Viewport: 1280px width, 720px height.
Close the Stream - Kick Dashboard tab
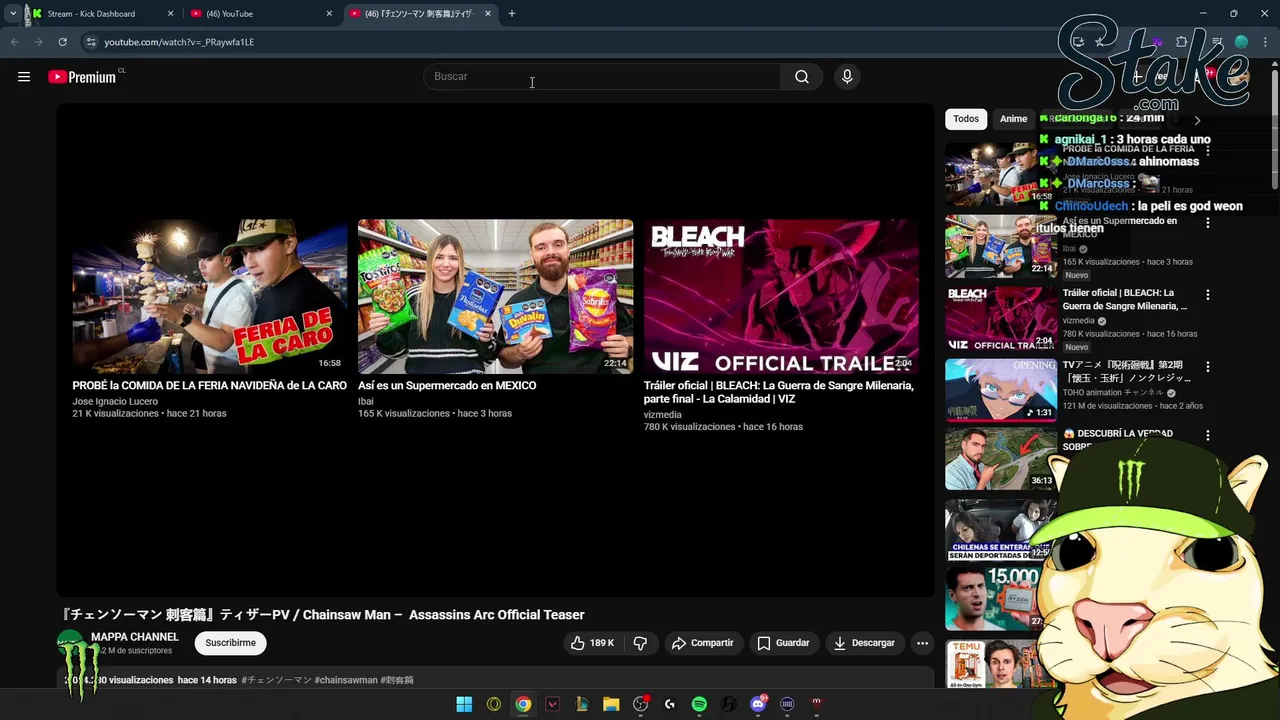pos(170,14)
